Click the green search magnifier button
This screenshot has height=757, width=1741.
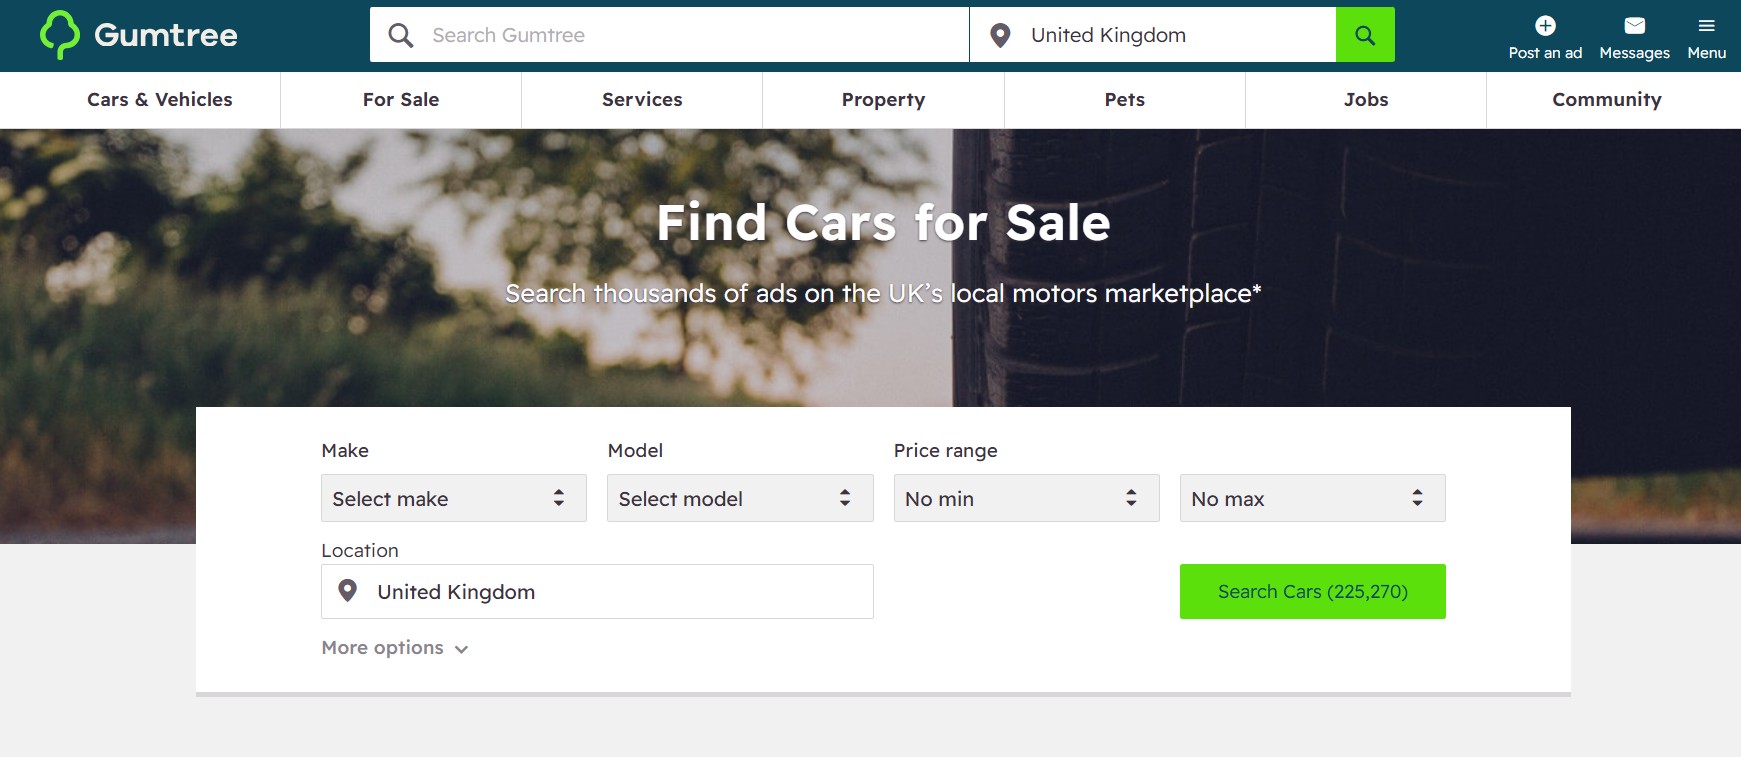[1365, 34]
